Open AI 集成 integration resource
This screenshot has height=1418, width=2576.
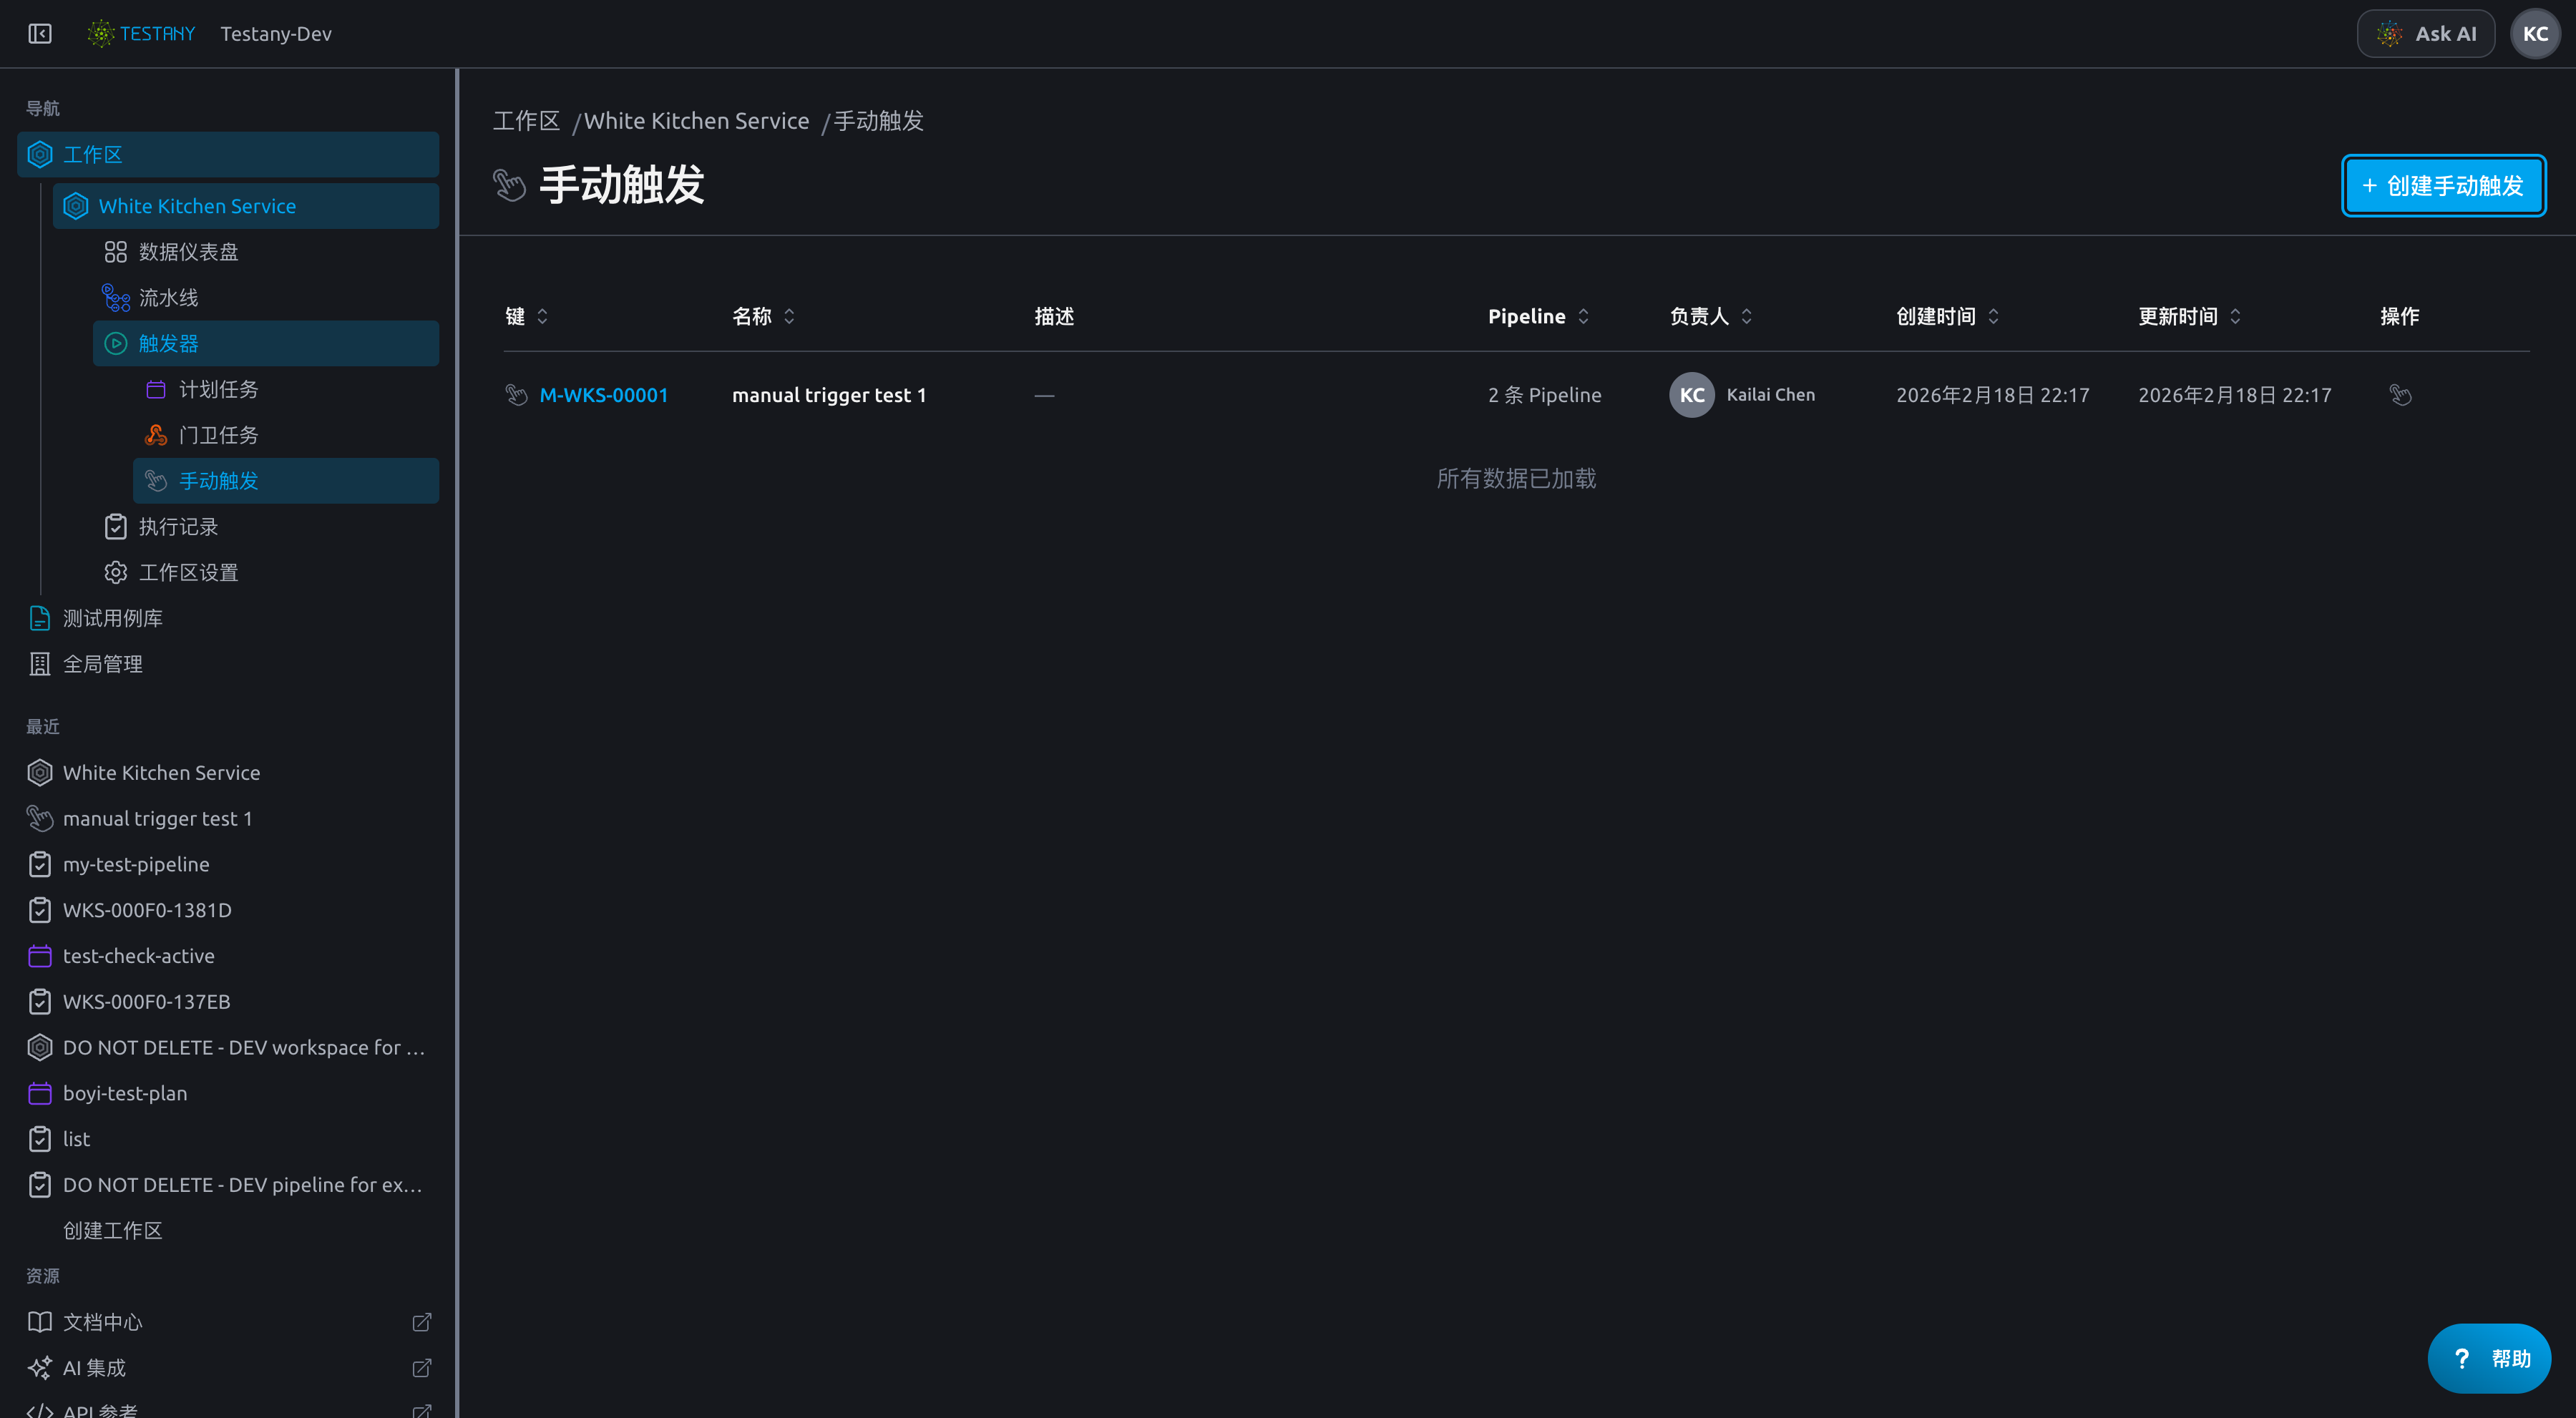pos(94,1368)
